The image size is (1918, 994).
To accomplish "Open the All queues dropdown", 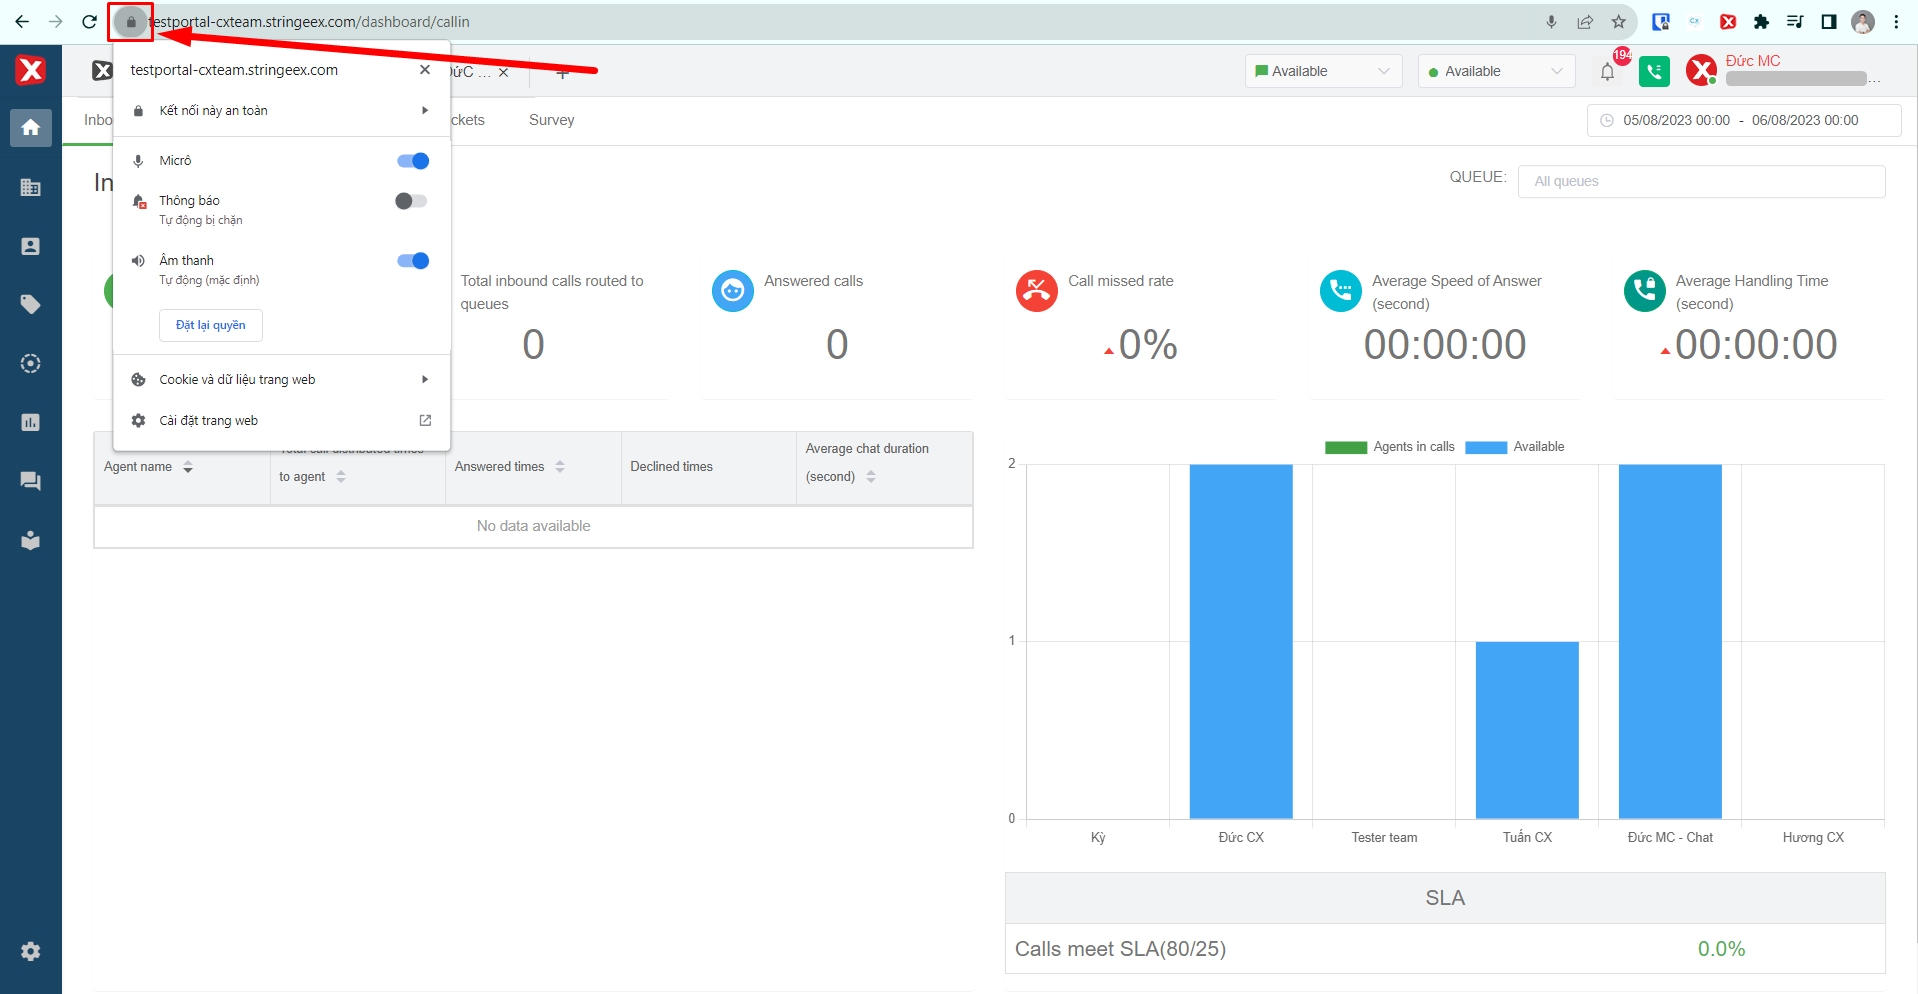I will (1700, 181).
